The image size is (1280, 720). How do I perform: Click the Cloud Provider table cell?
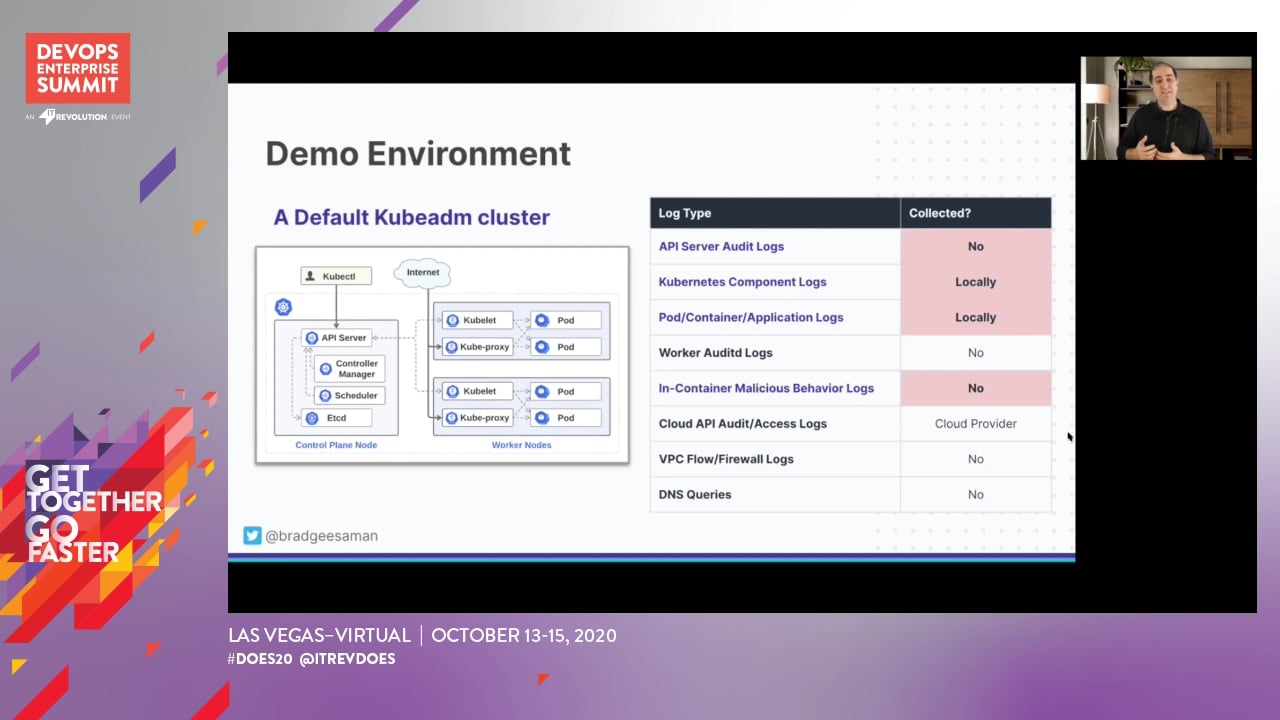(x=975, y=424)
